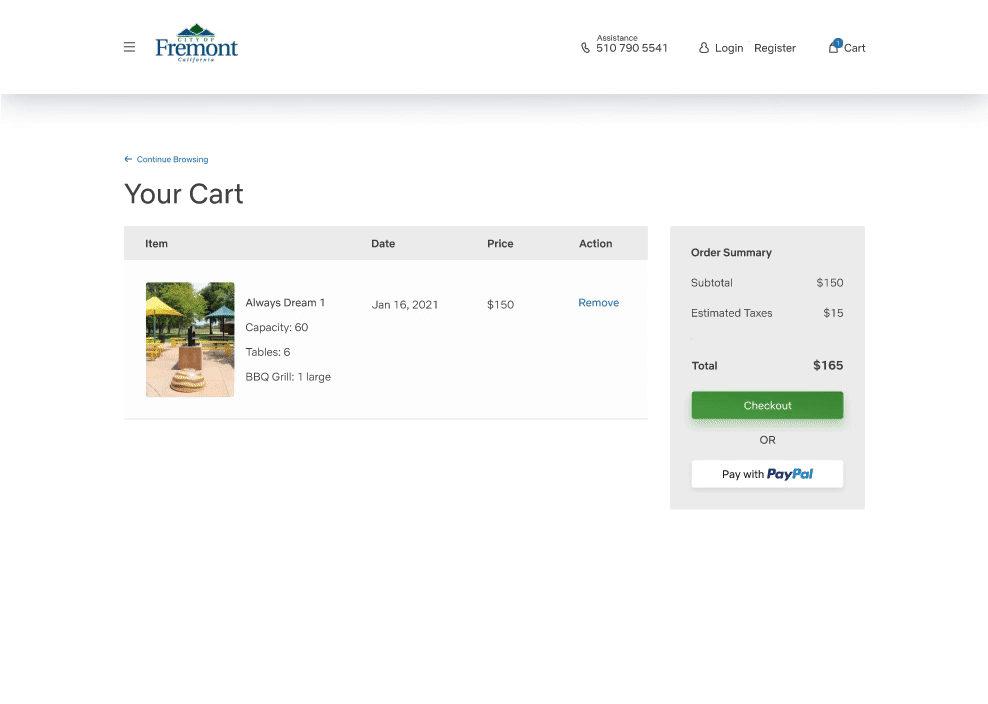Open the Cart link in header
Screen dimensions: 988x704
[854, 48]
